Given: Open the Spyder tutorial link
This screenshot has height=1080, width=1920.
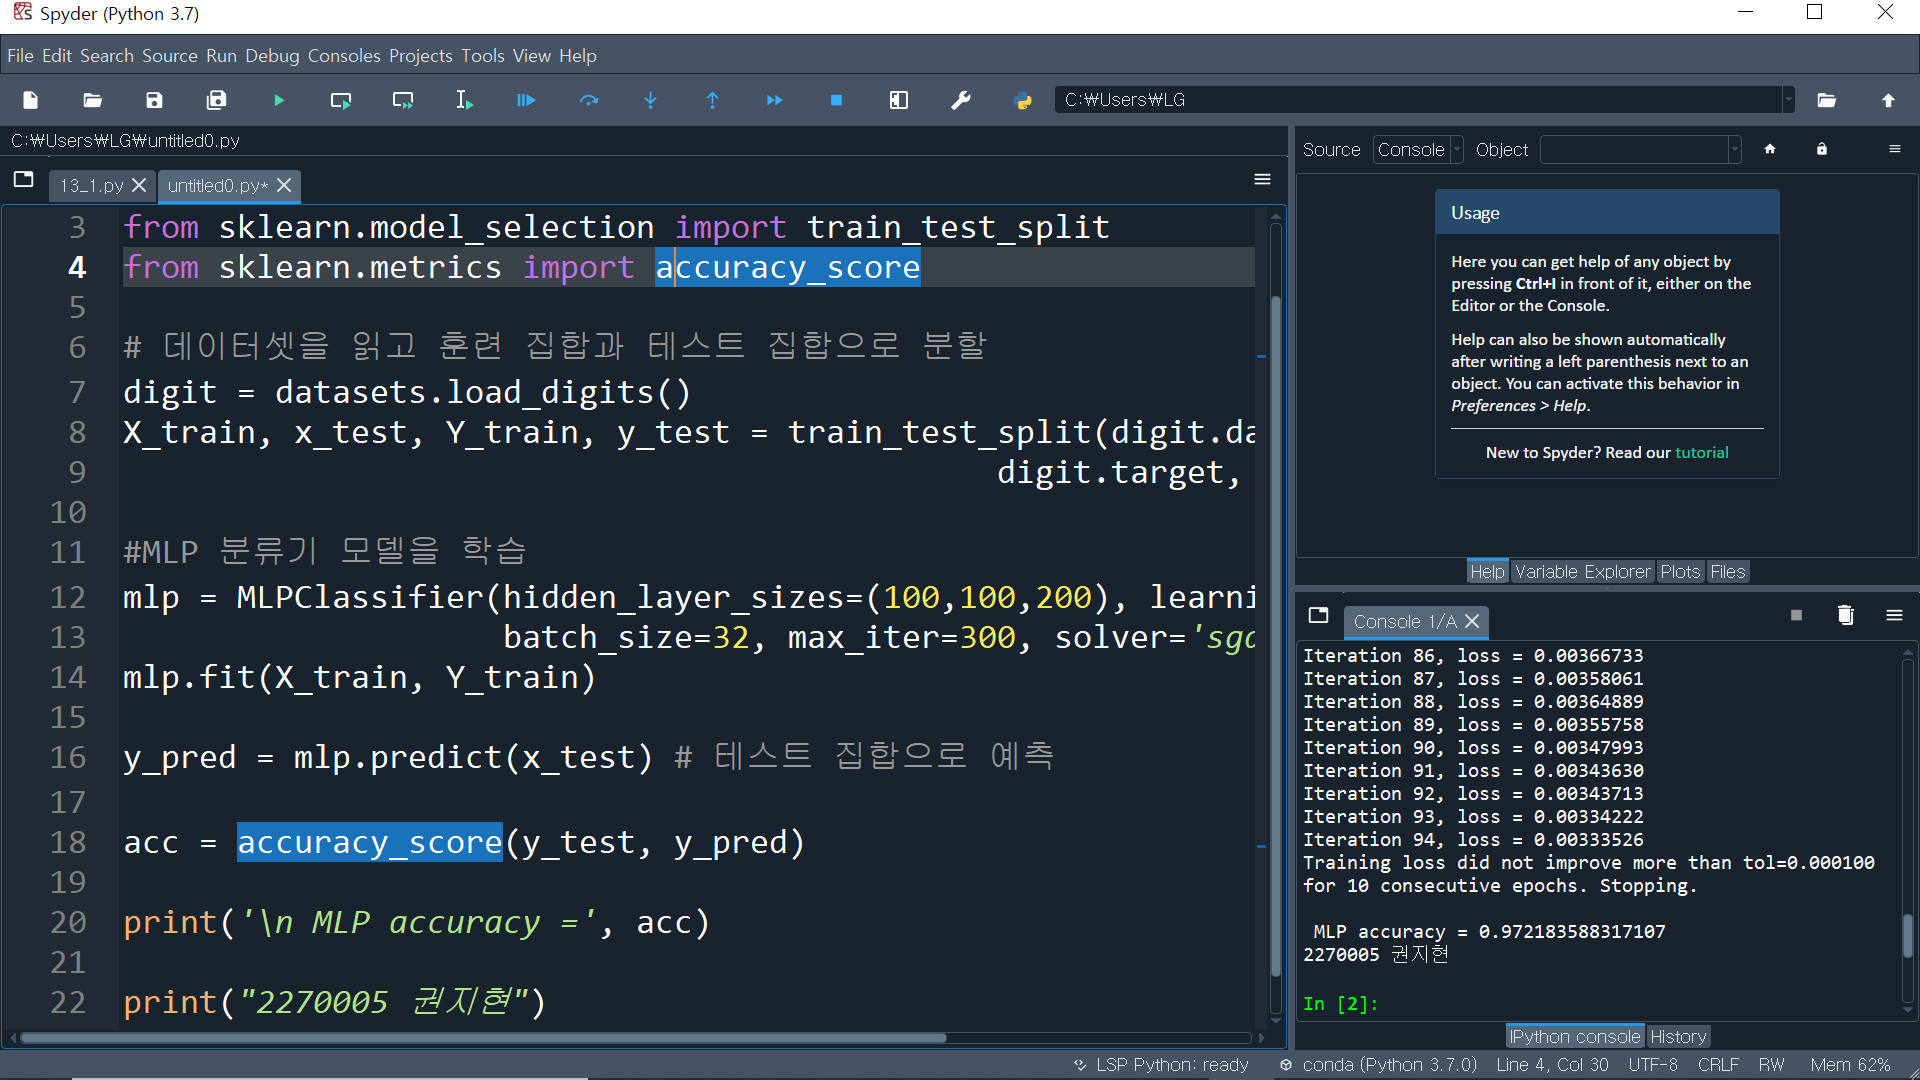Looking at the screenshot, I should (x=1702, y=453).
